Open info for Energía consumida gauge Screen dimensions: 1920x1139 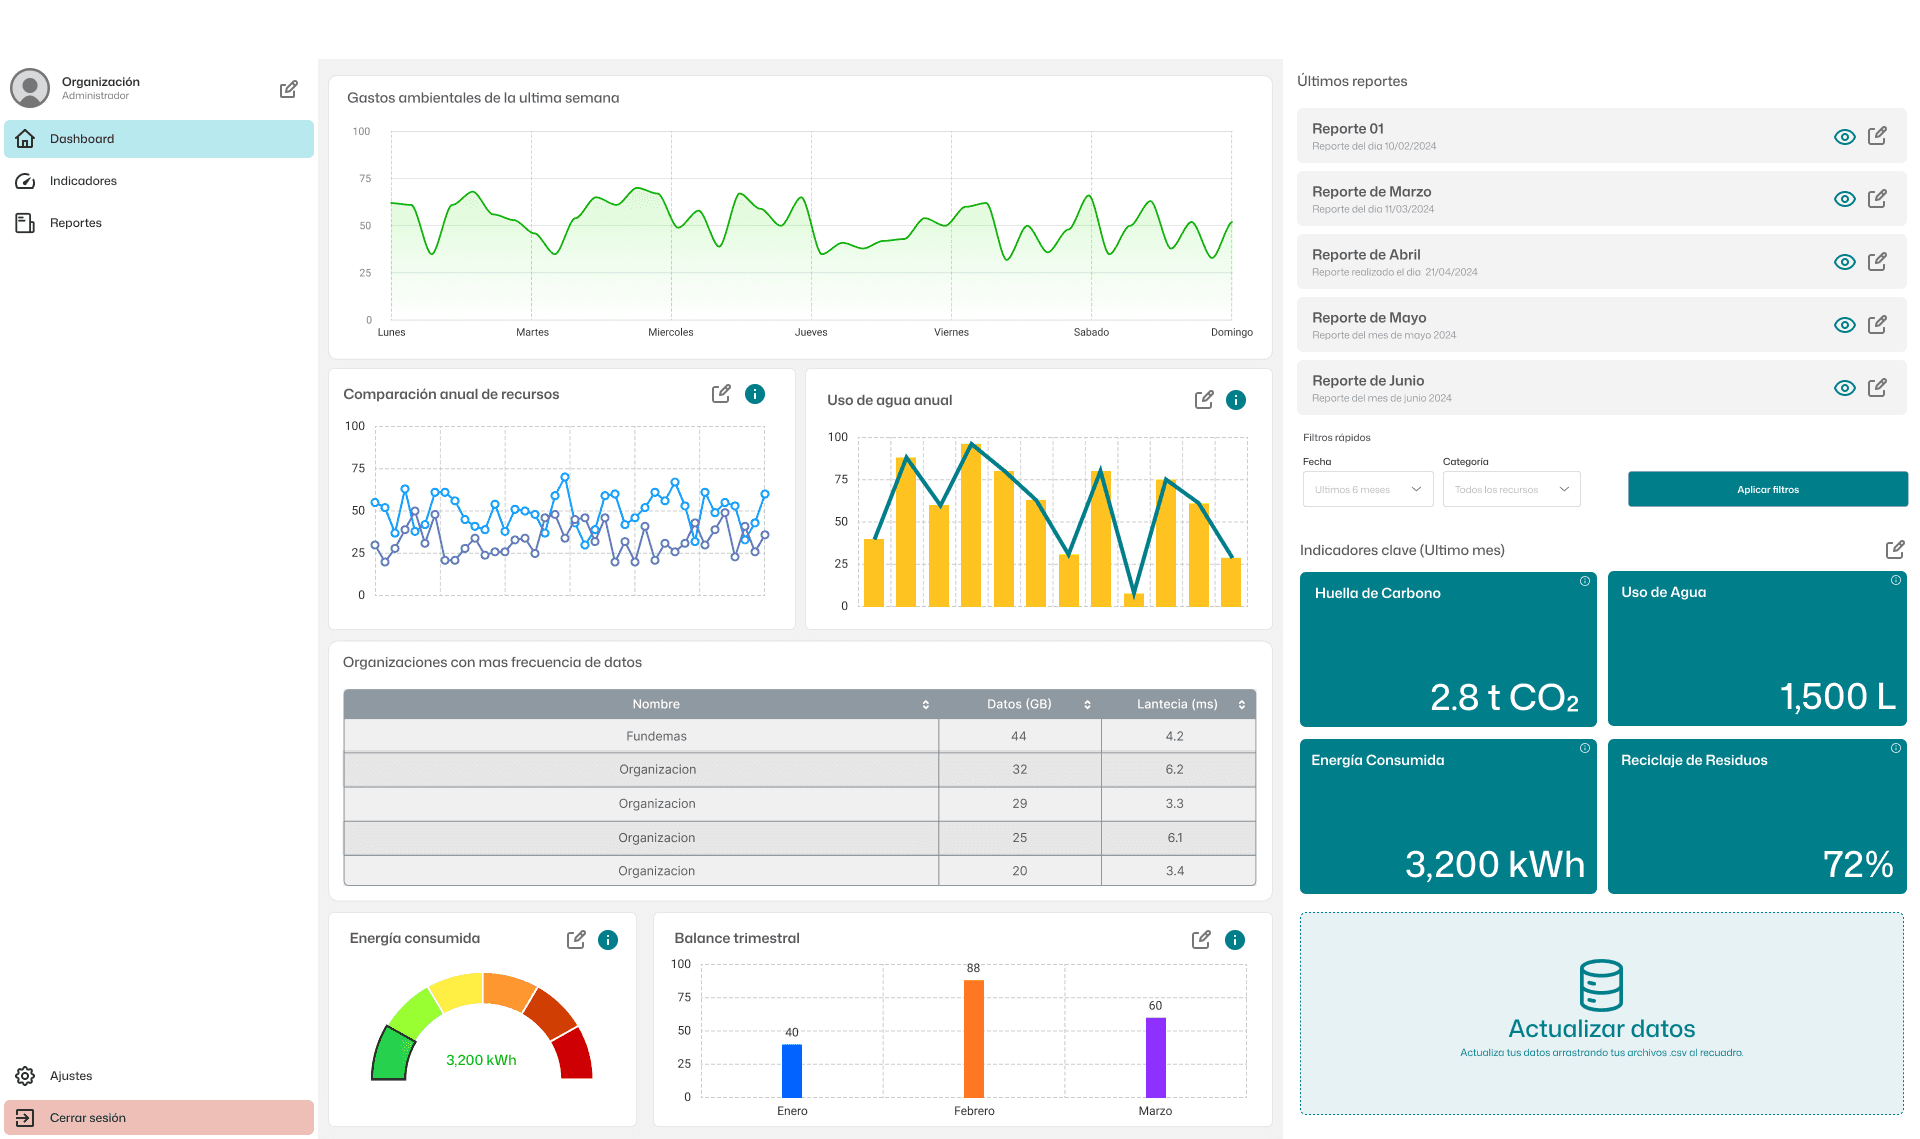pos(607,939)
